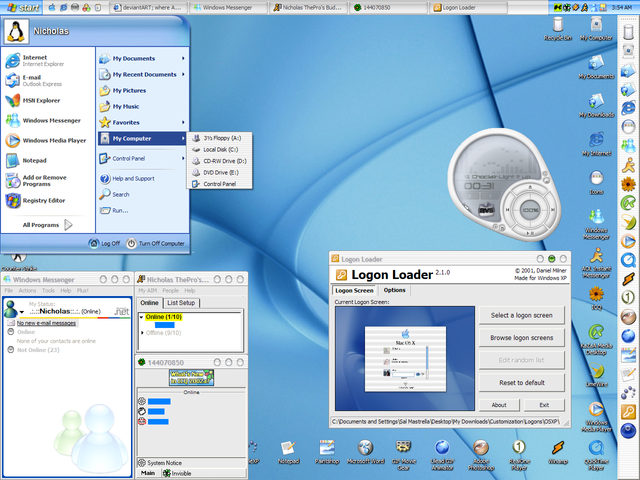Open Recycle Bin on the desktop
Viewport: 640px width, 480px height.
557,24
